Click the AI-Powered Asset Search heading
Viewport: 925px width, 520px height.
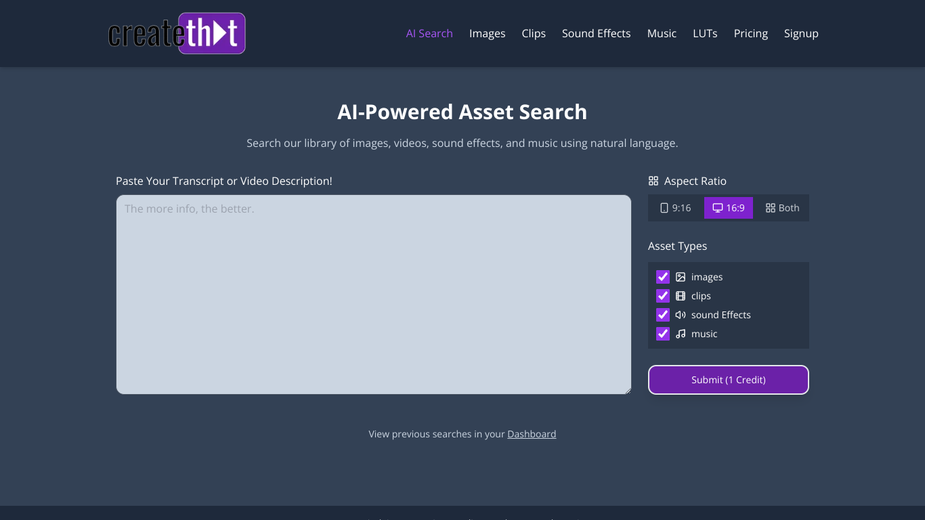tap(462, 112)
